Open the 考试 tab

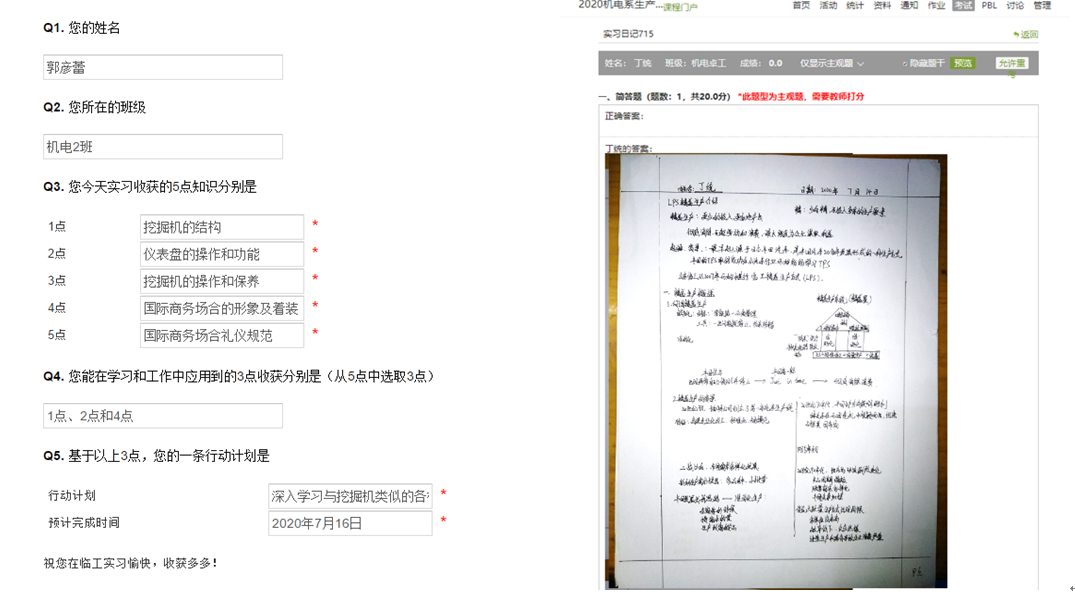963,6
